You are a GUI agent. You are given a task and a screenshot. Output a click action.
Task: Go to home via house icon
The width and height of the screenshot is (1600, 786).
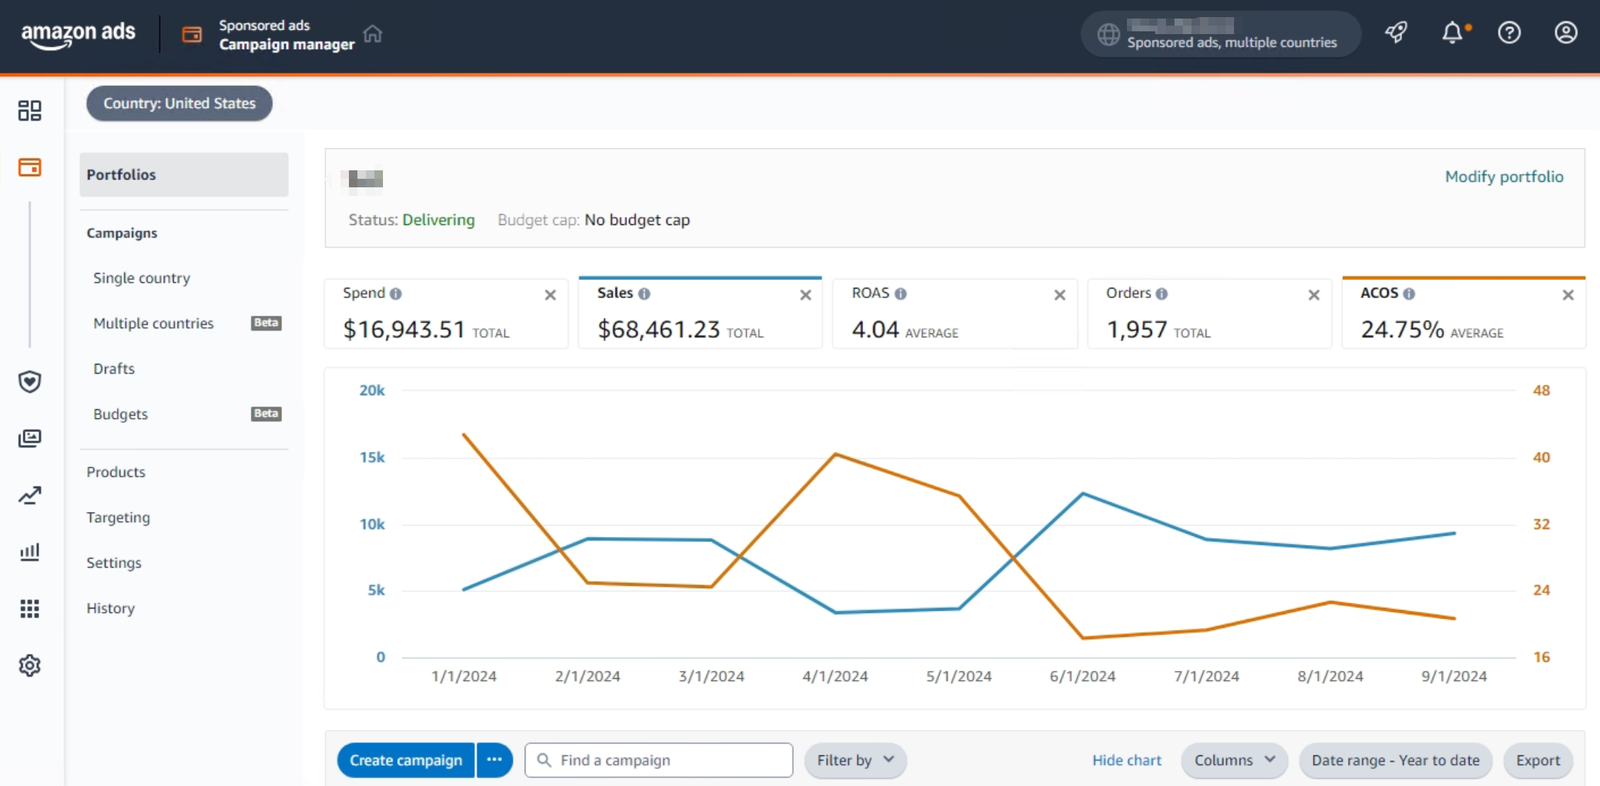373,34
